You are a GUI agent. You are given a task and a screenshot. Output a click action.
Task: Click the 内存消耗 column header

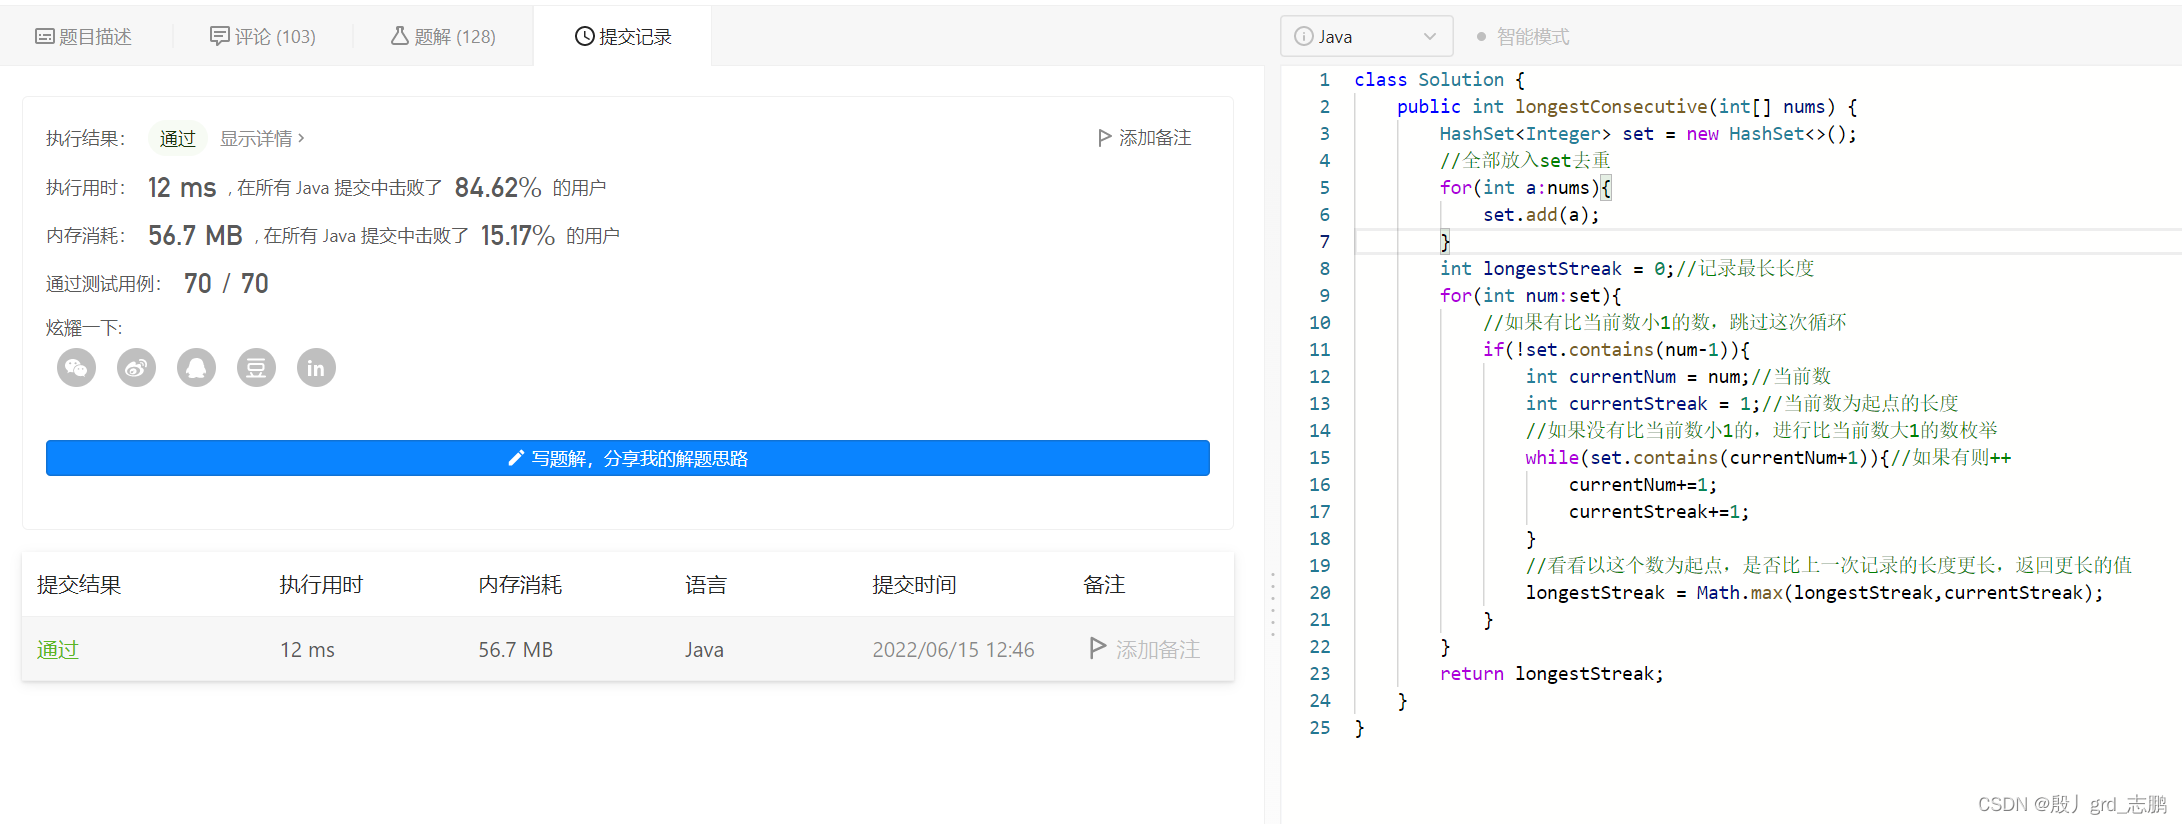coord(520,585)
